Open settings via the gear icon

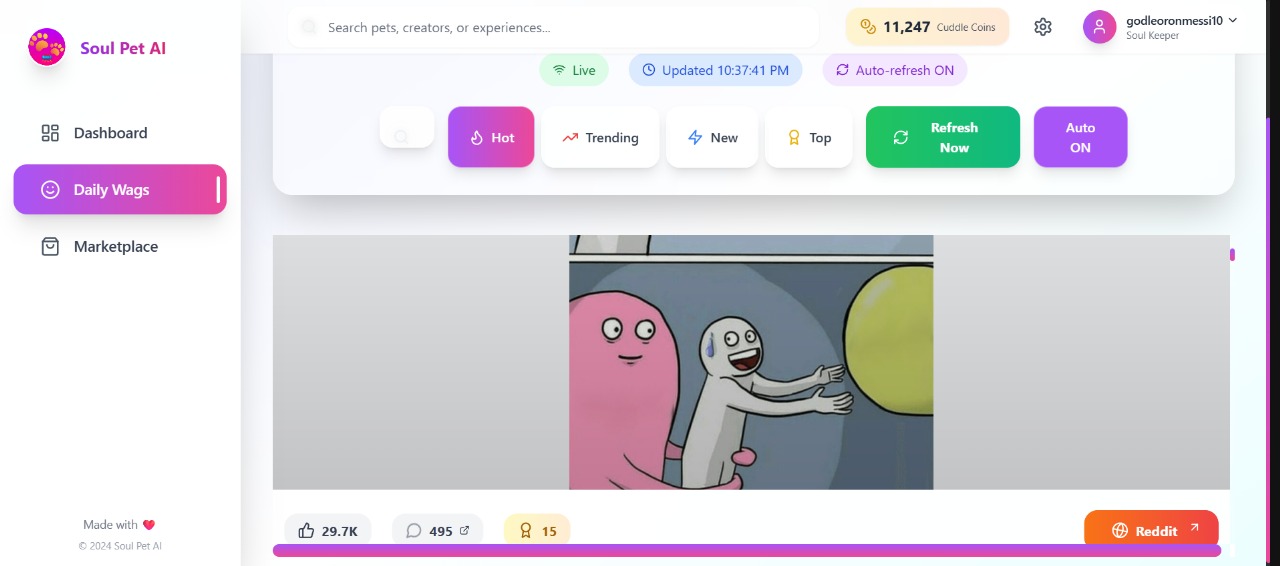pyautogui.click(x=1043, y=27)
